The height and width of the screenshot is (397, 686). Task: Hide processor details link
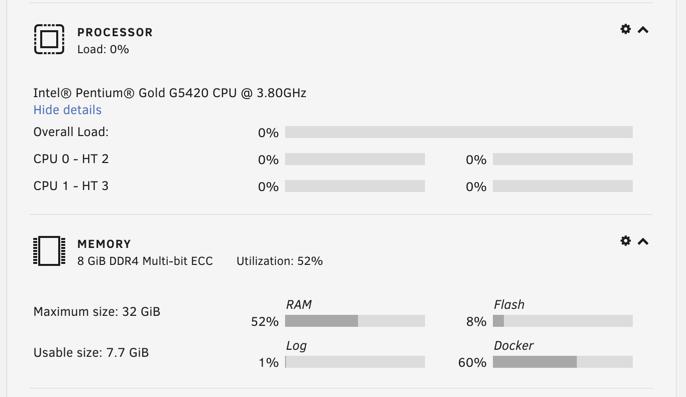pos(67,110)
